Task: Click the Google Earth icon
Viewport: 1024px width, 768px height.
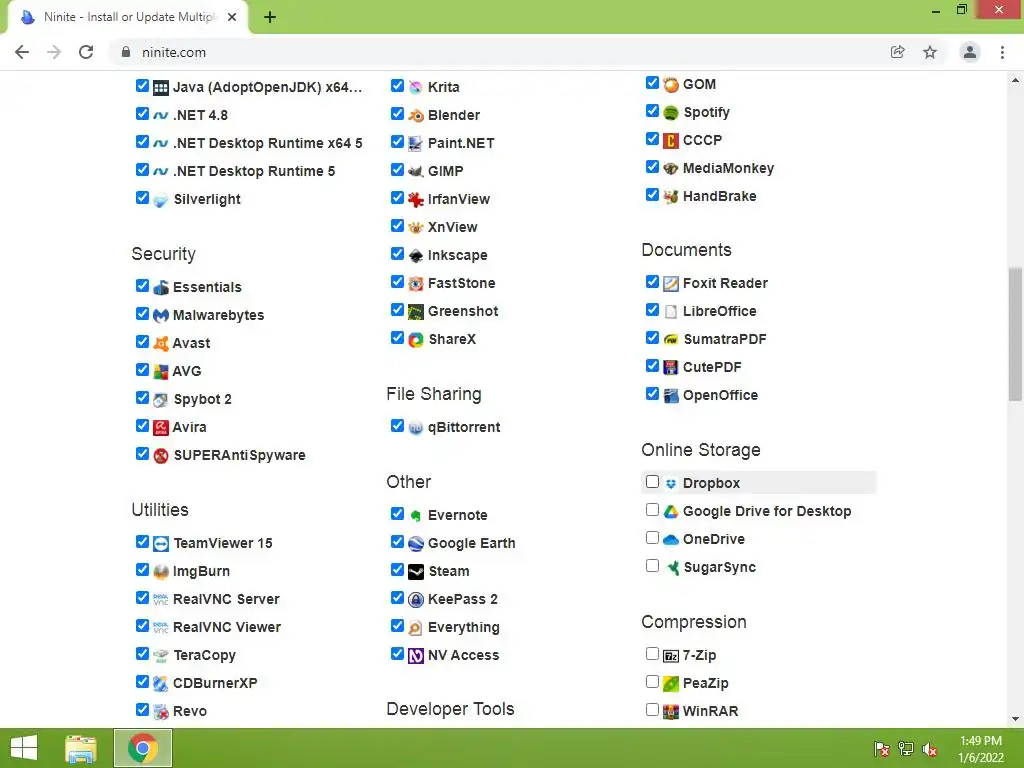Action: tap(415, 544)
